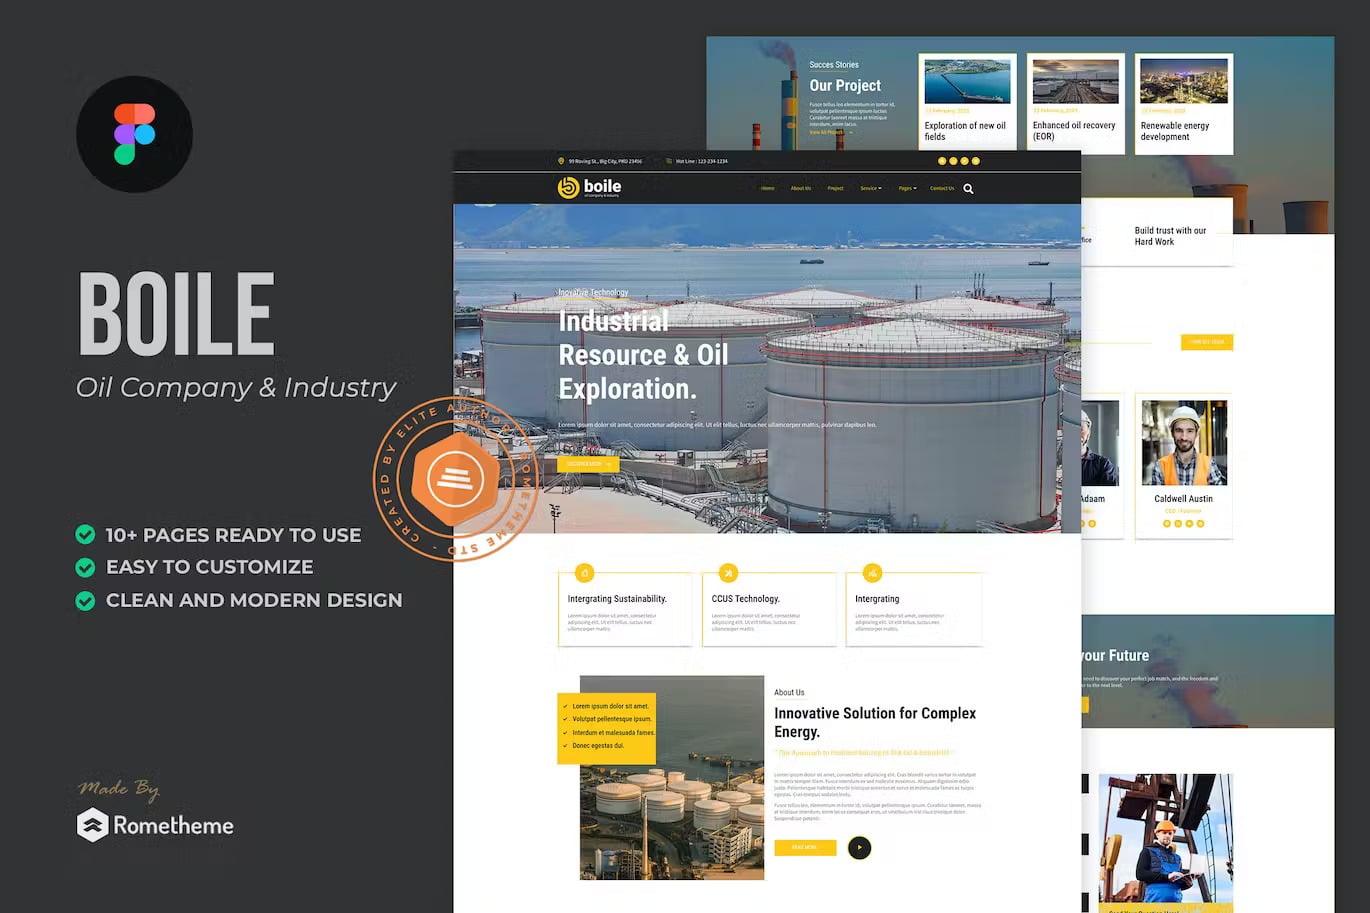This screenshot has width=1370, height=913.
Task: Click 'Intergrating Sustainability.' card title
Action: [x=617, y=599]
